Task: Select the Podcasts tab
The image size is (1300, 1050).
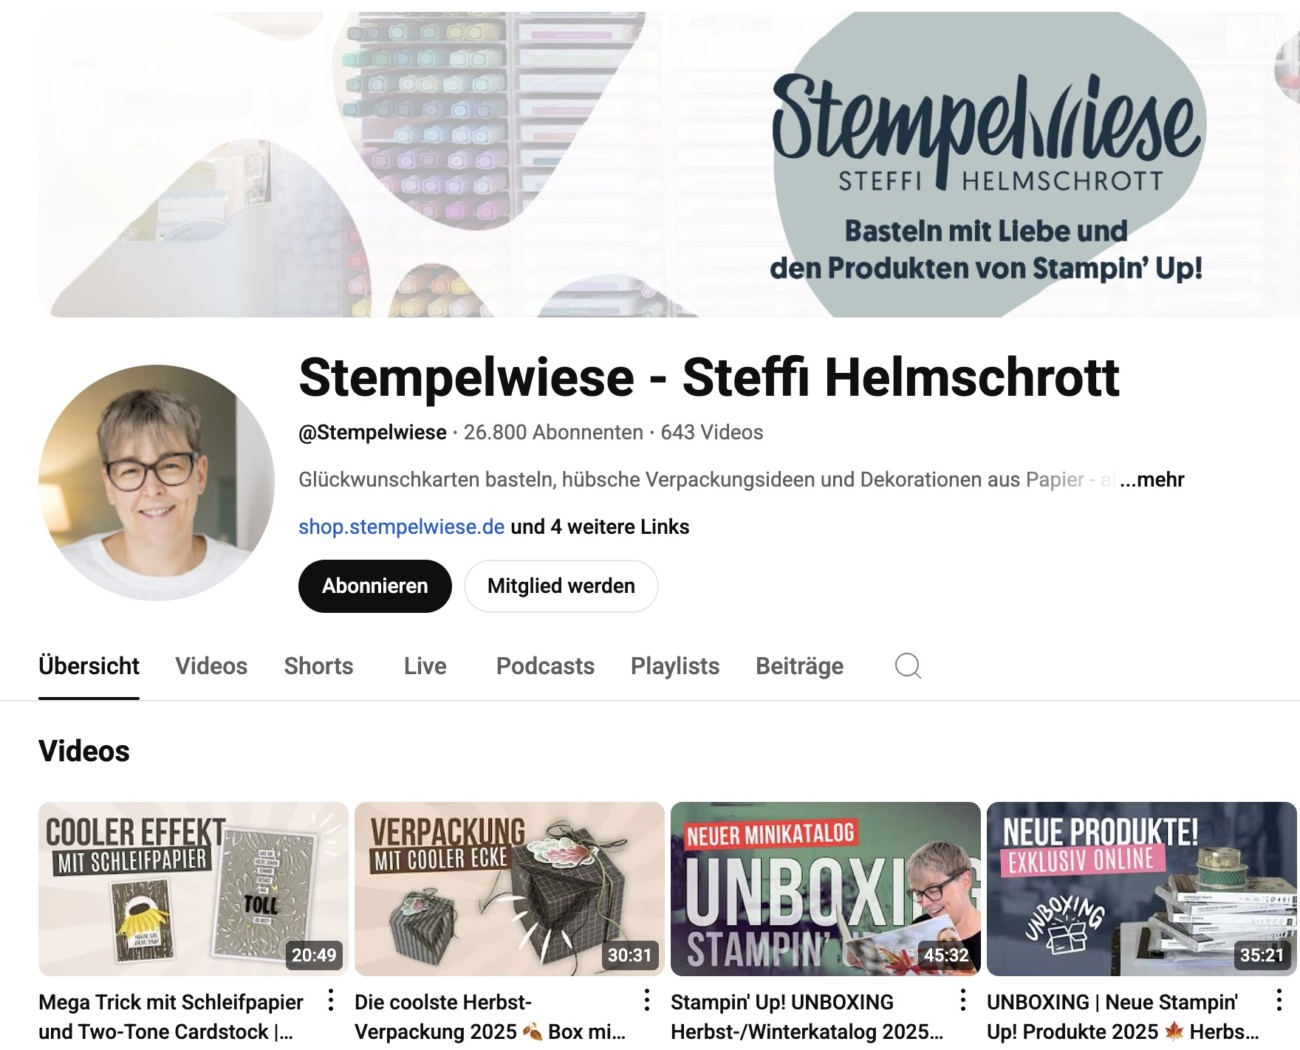Action: 545,666
